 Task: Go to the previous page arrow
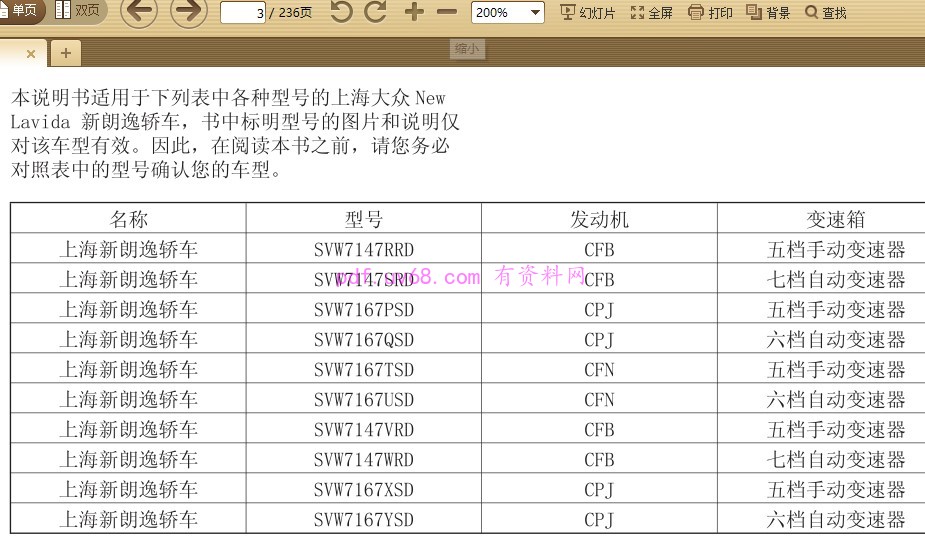point(139,12)
